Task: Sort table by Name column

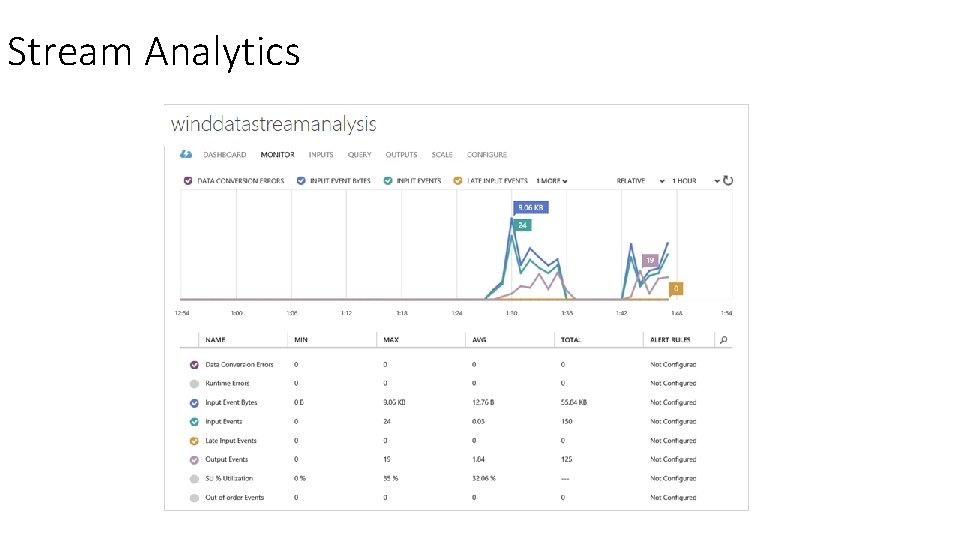Action: [216, 340]
